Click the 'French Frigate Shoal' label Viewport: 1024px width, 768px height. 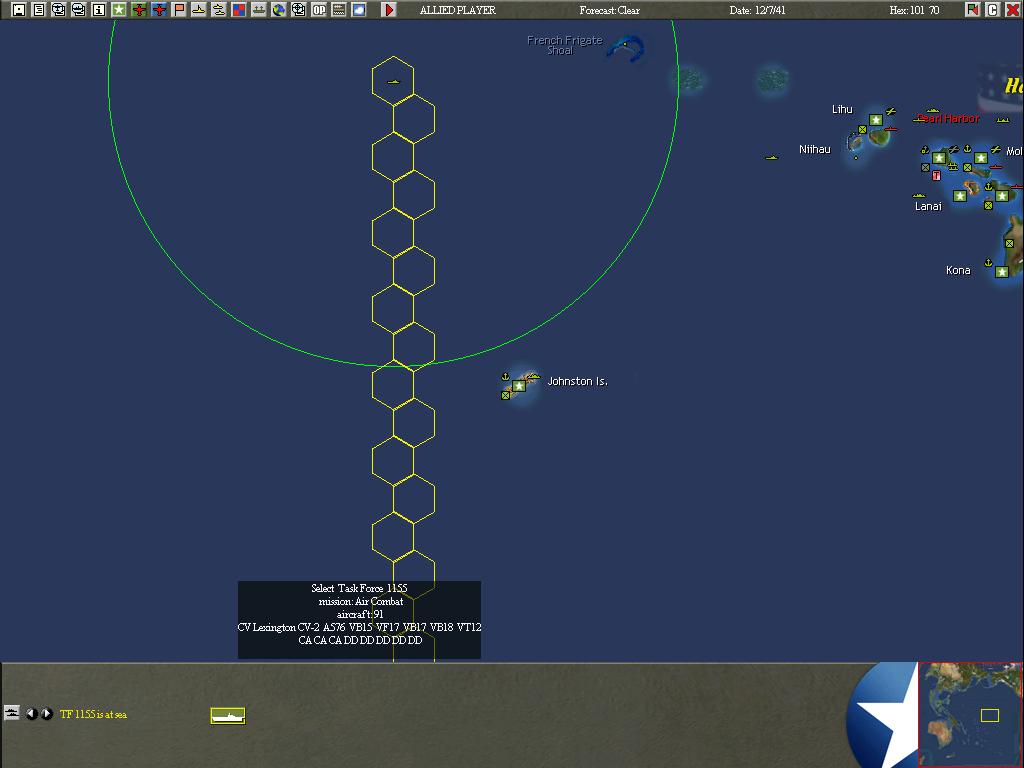(x=565, y=45)
